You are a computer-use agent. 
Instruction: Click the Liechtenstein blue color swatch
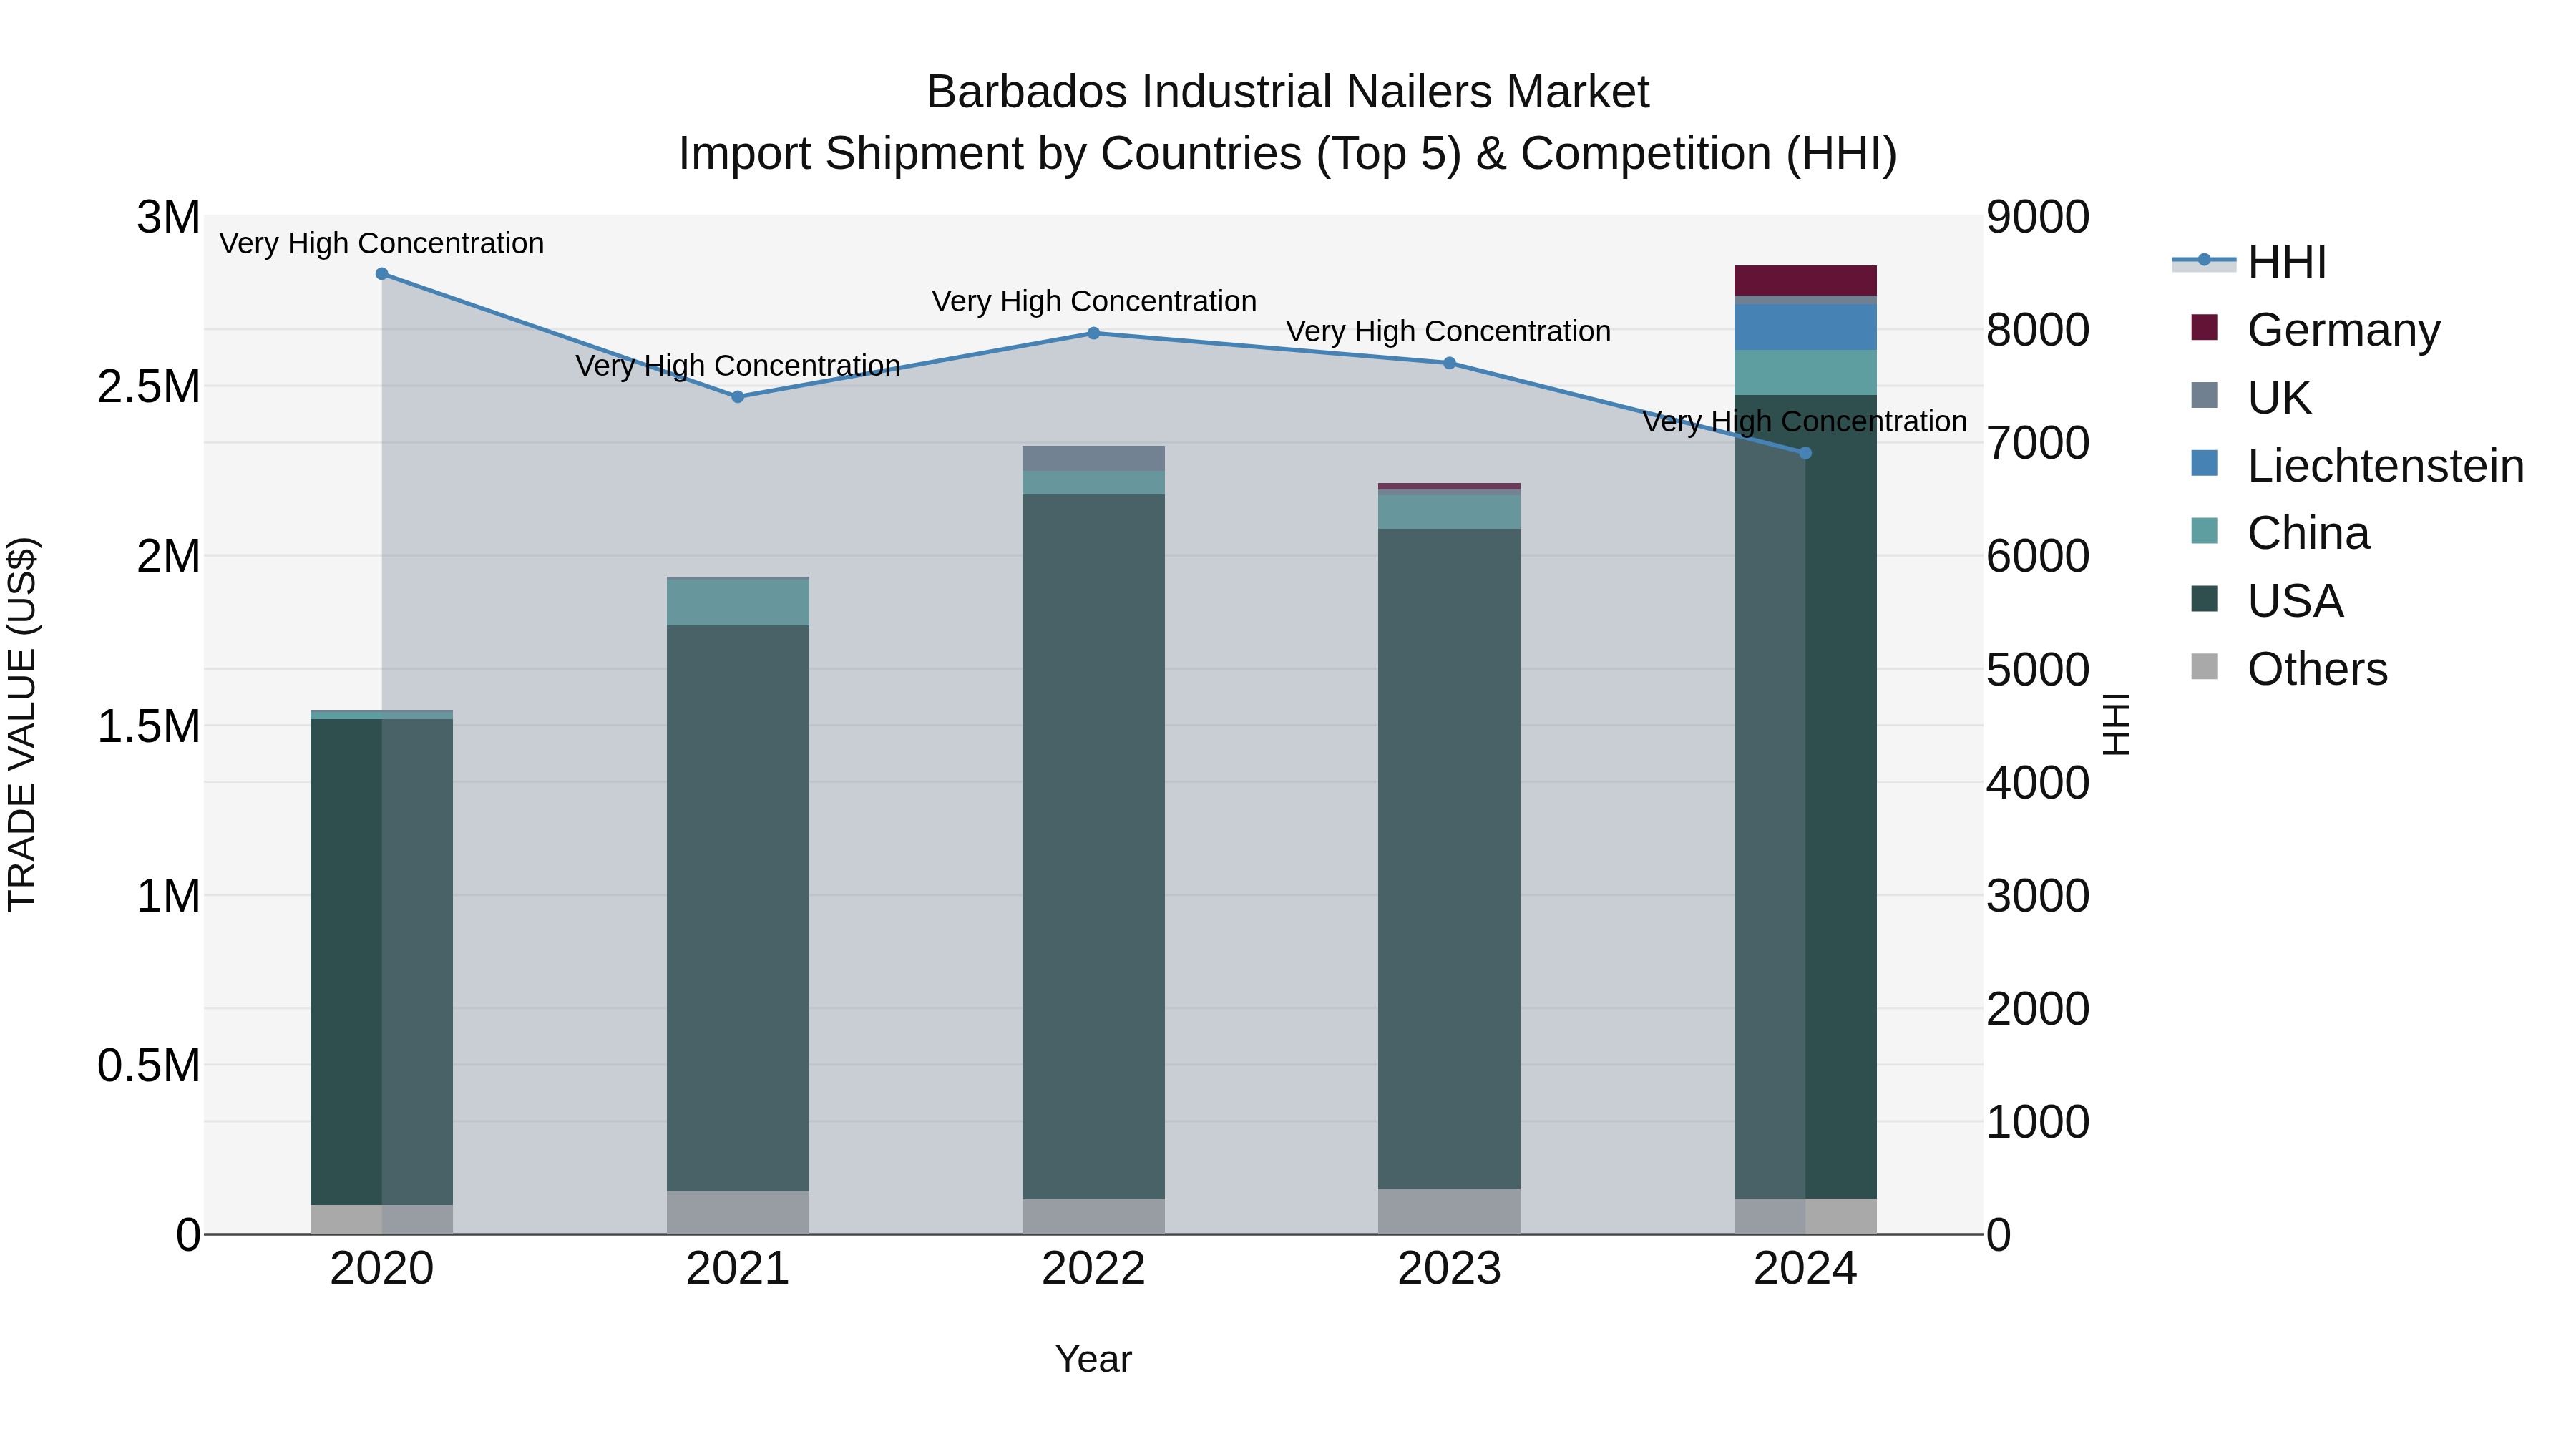2204,463
